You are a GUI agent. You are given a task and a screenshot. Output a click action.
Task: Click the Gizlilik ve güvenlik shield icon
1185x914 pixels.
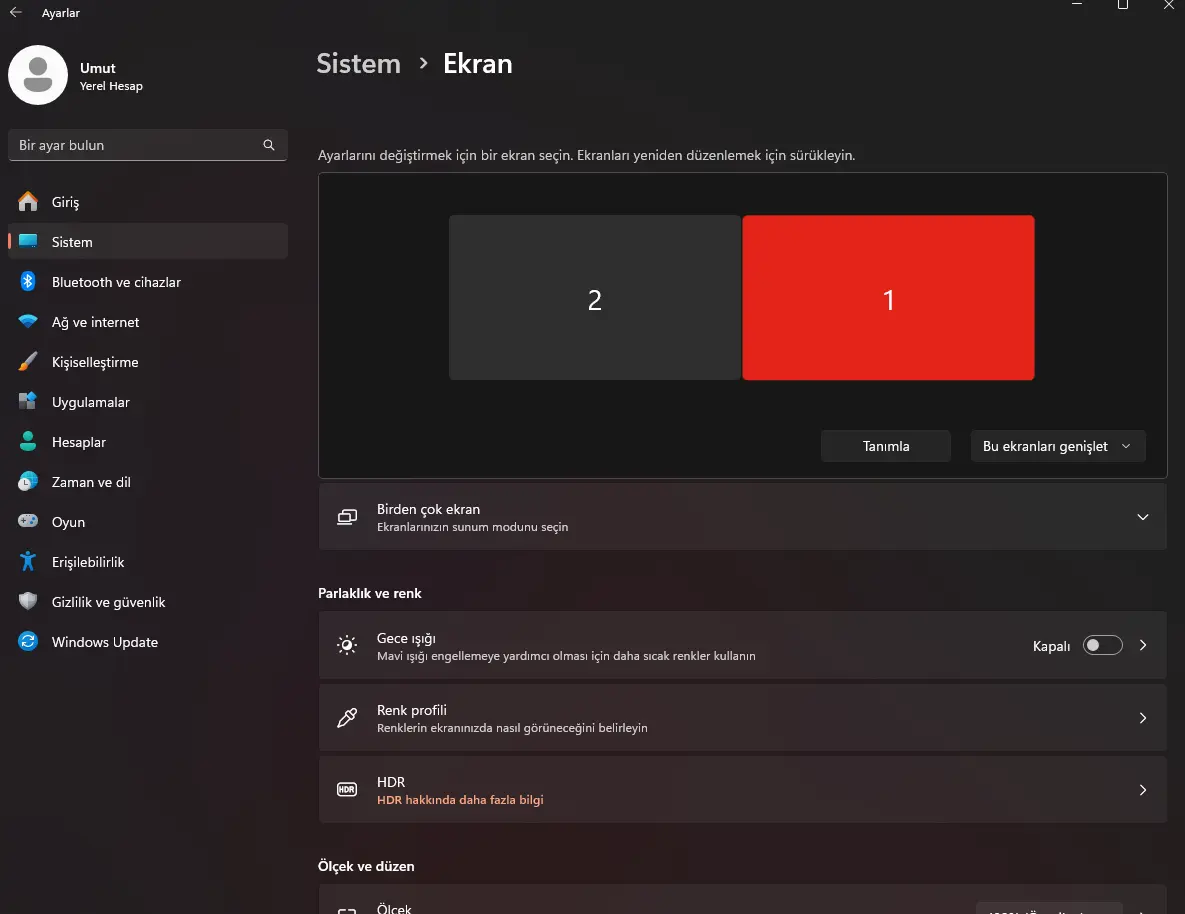28,601
